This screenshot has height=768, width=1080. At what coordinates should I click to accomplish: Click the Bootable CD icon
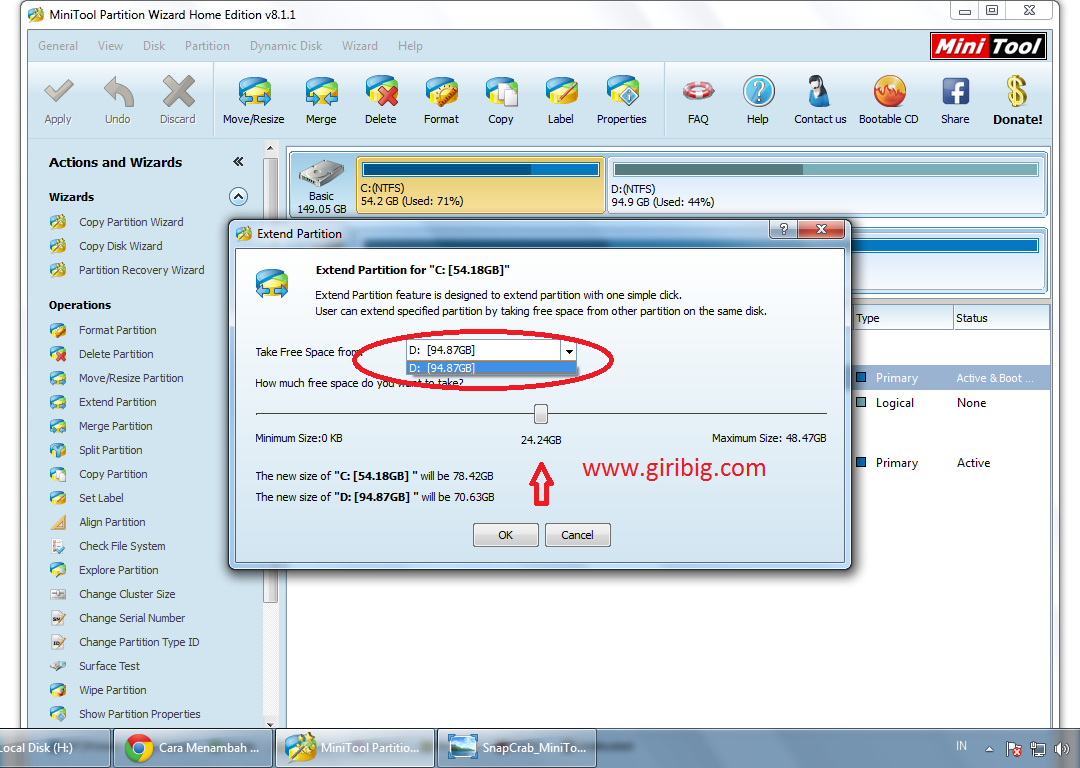[x=888, y=99]
